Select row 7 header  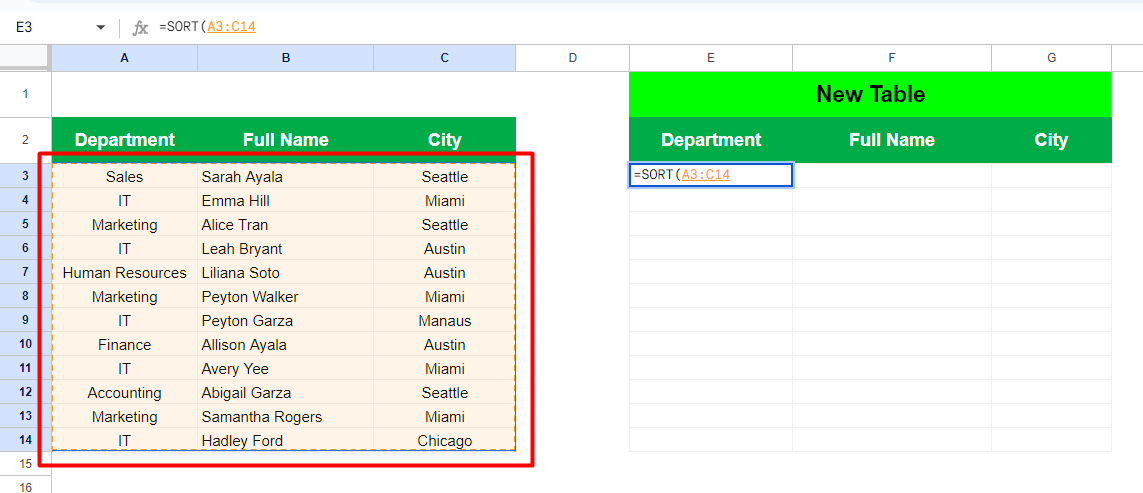tap(26, 272)
